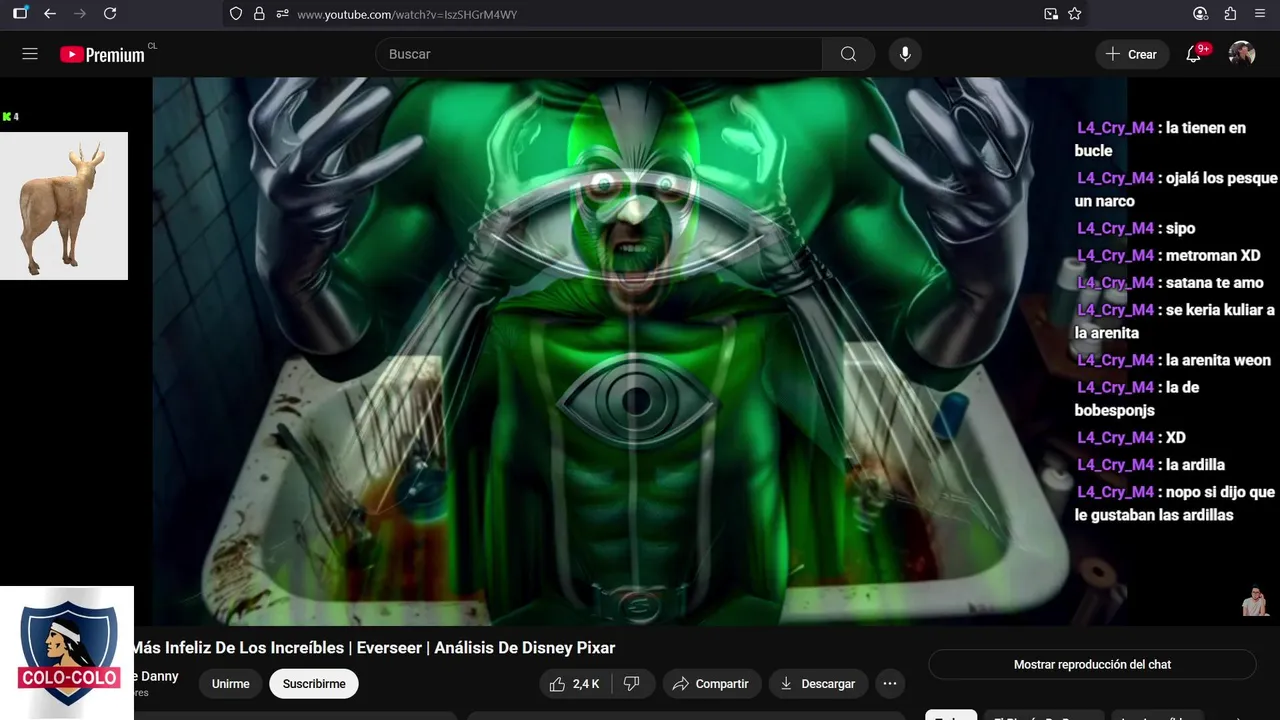Screen dimensions: 1280x720
Task: Open the browser extensions puzzle icon
Action: [1231, 14]
